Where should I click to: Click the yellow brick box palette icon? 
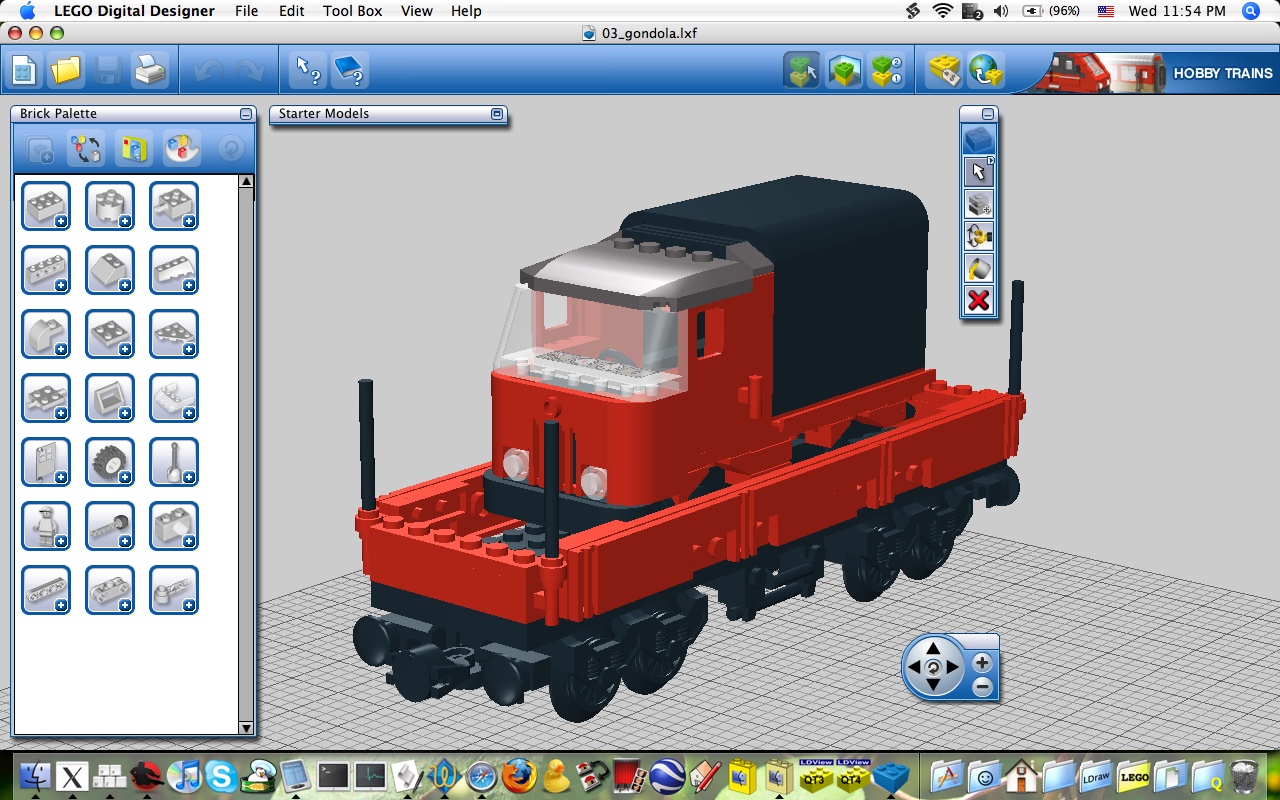134,149
